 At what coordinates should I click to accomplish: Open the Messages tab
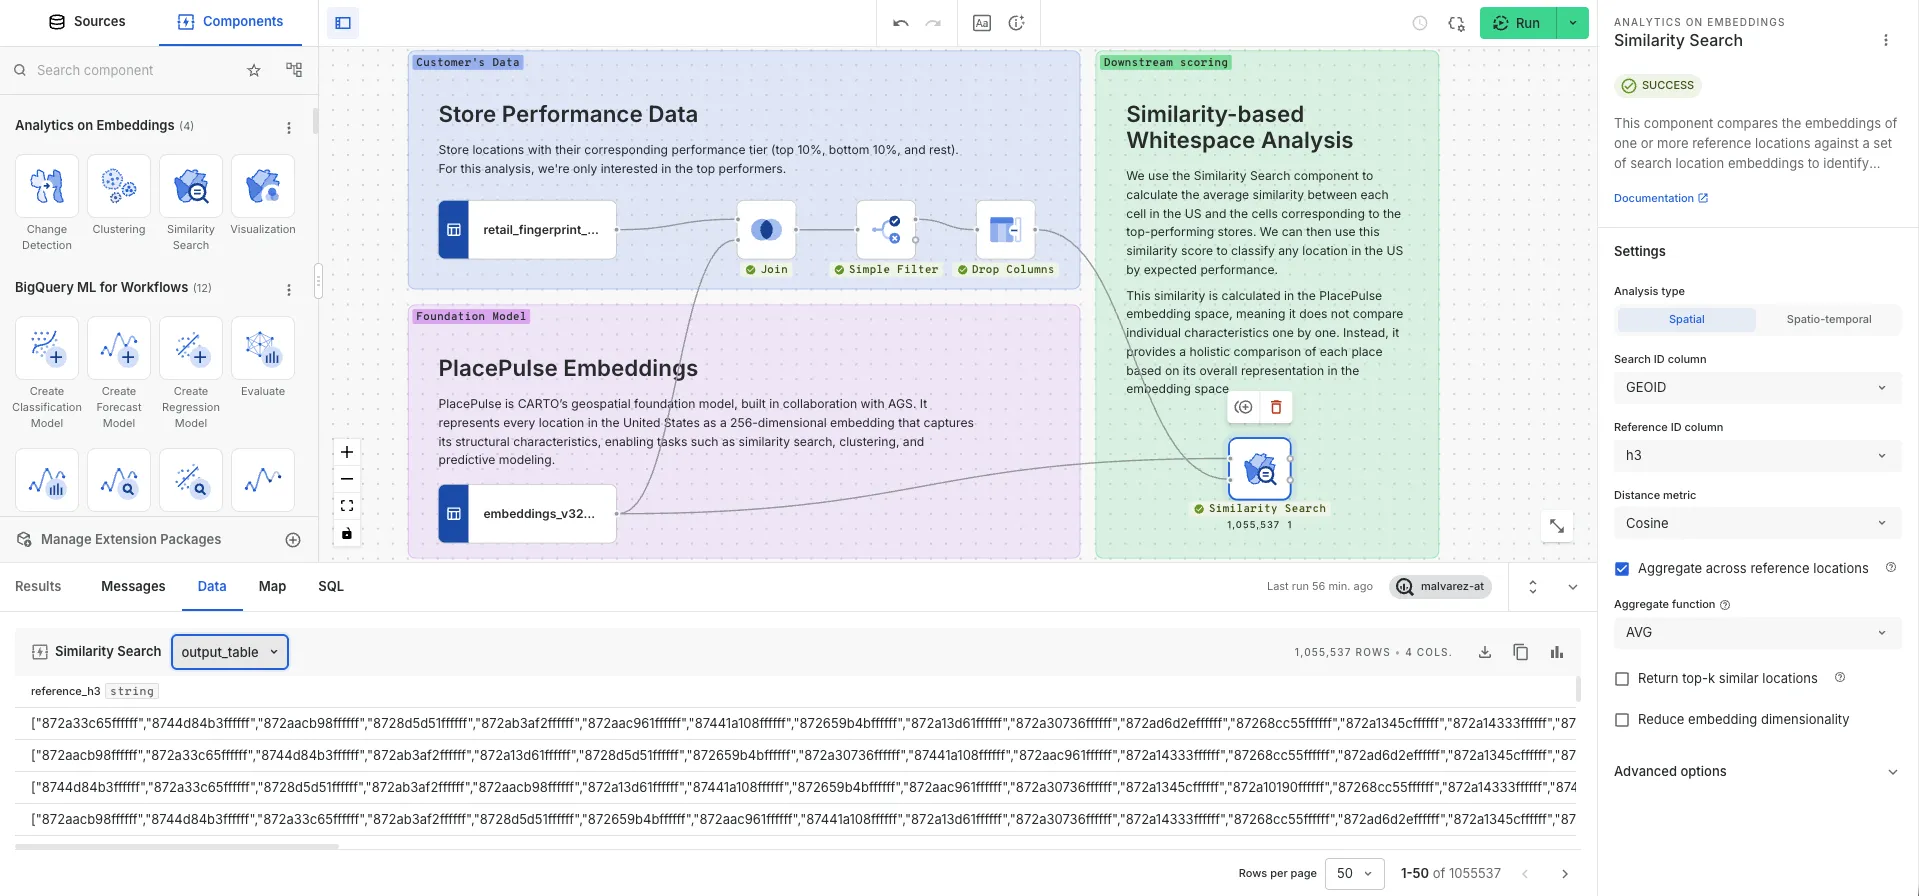pos(133,587)
